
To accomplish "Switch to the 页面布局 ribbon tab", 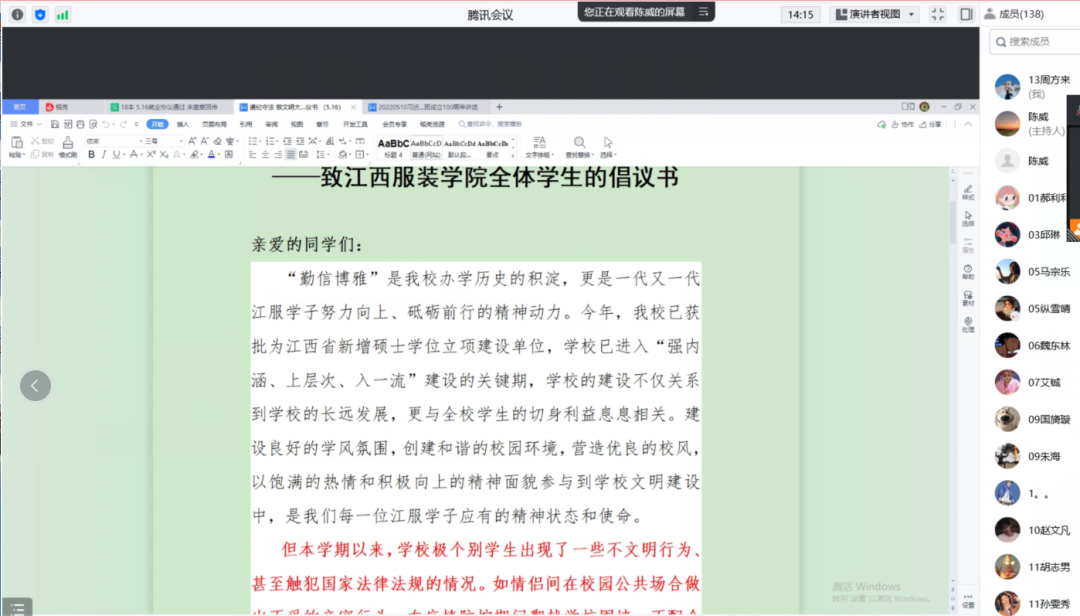I will (x=213, y=124).
